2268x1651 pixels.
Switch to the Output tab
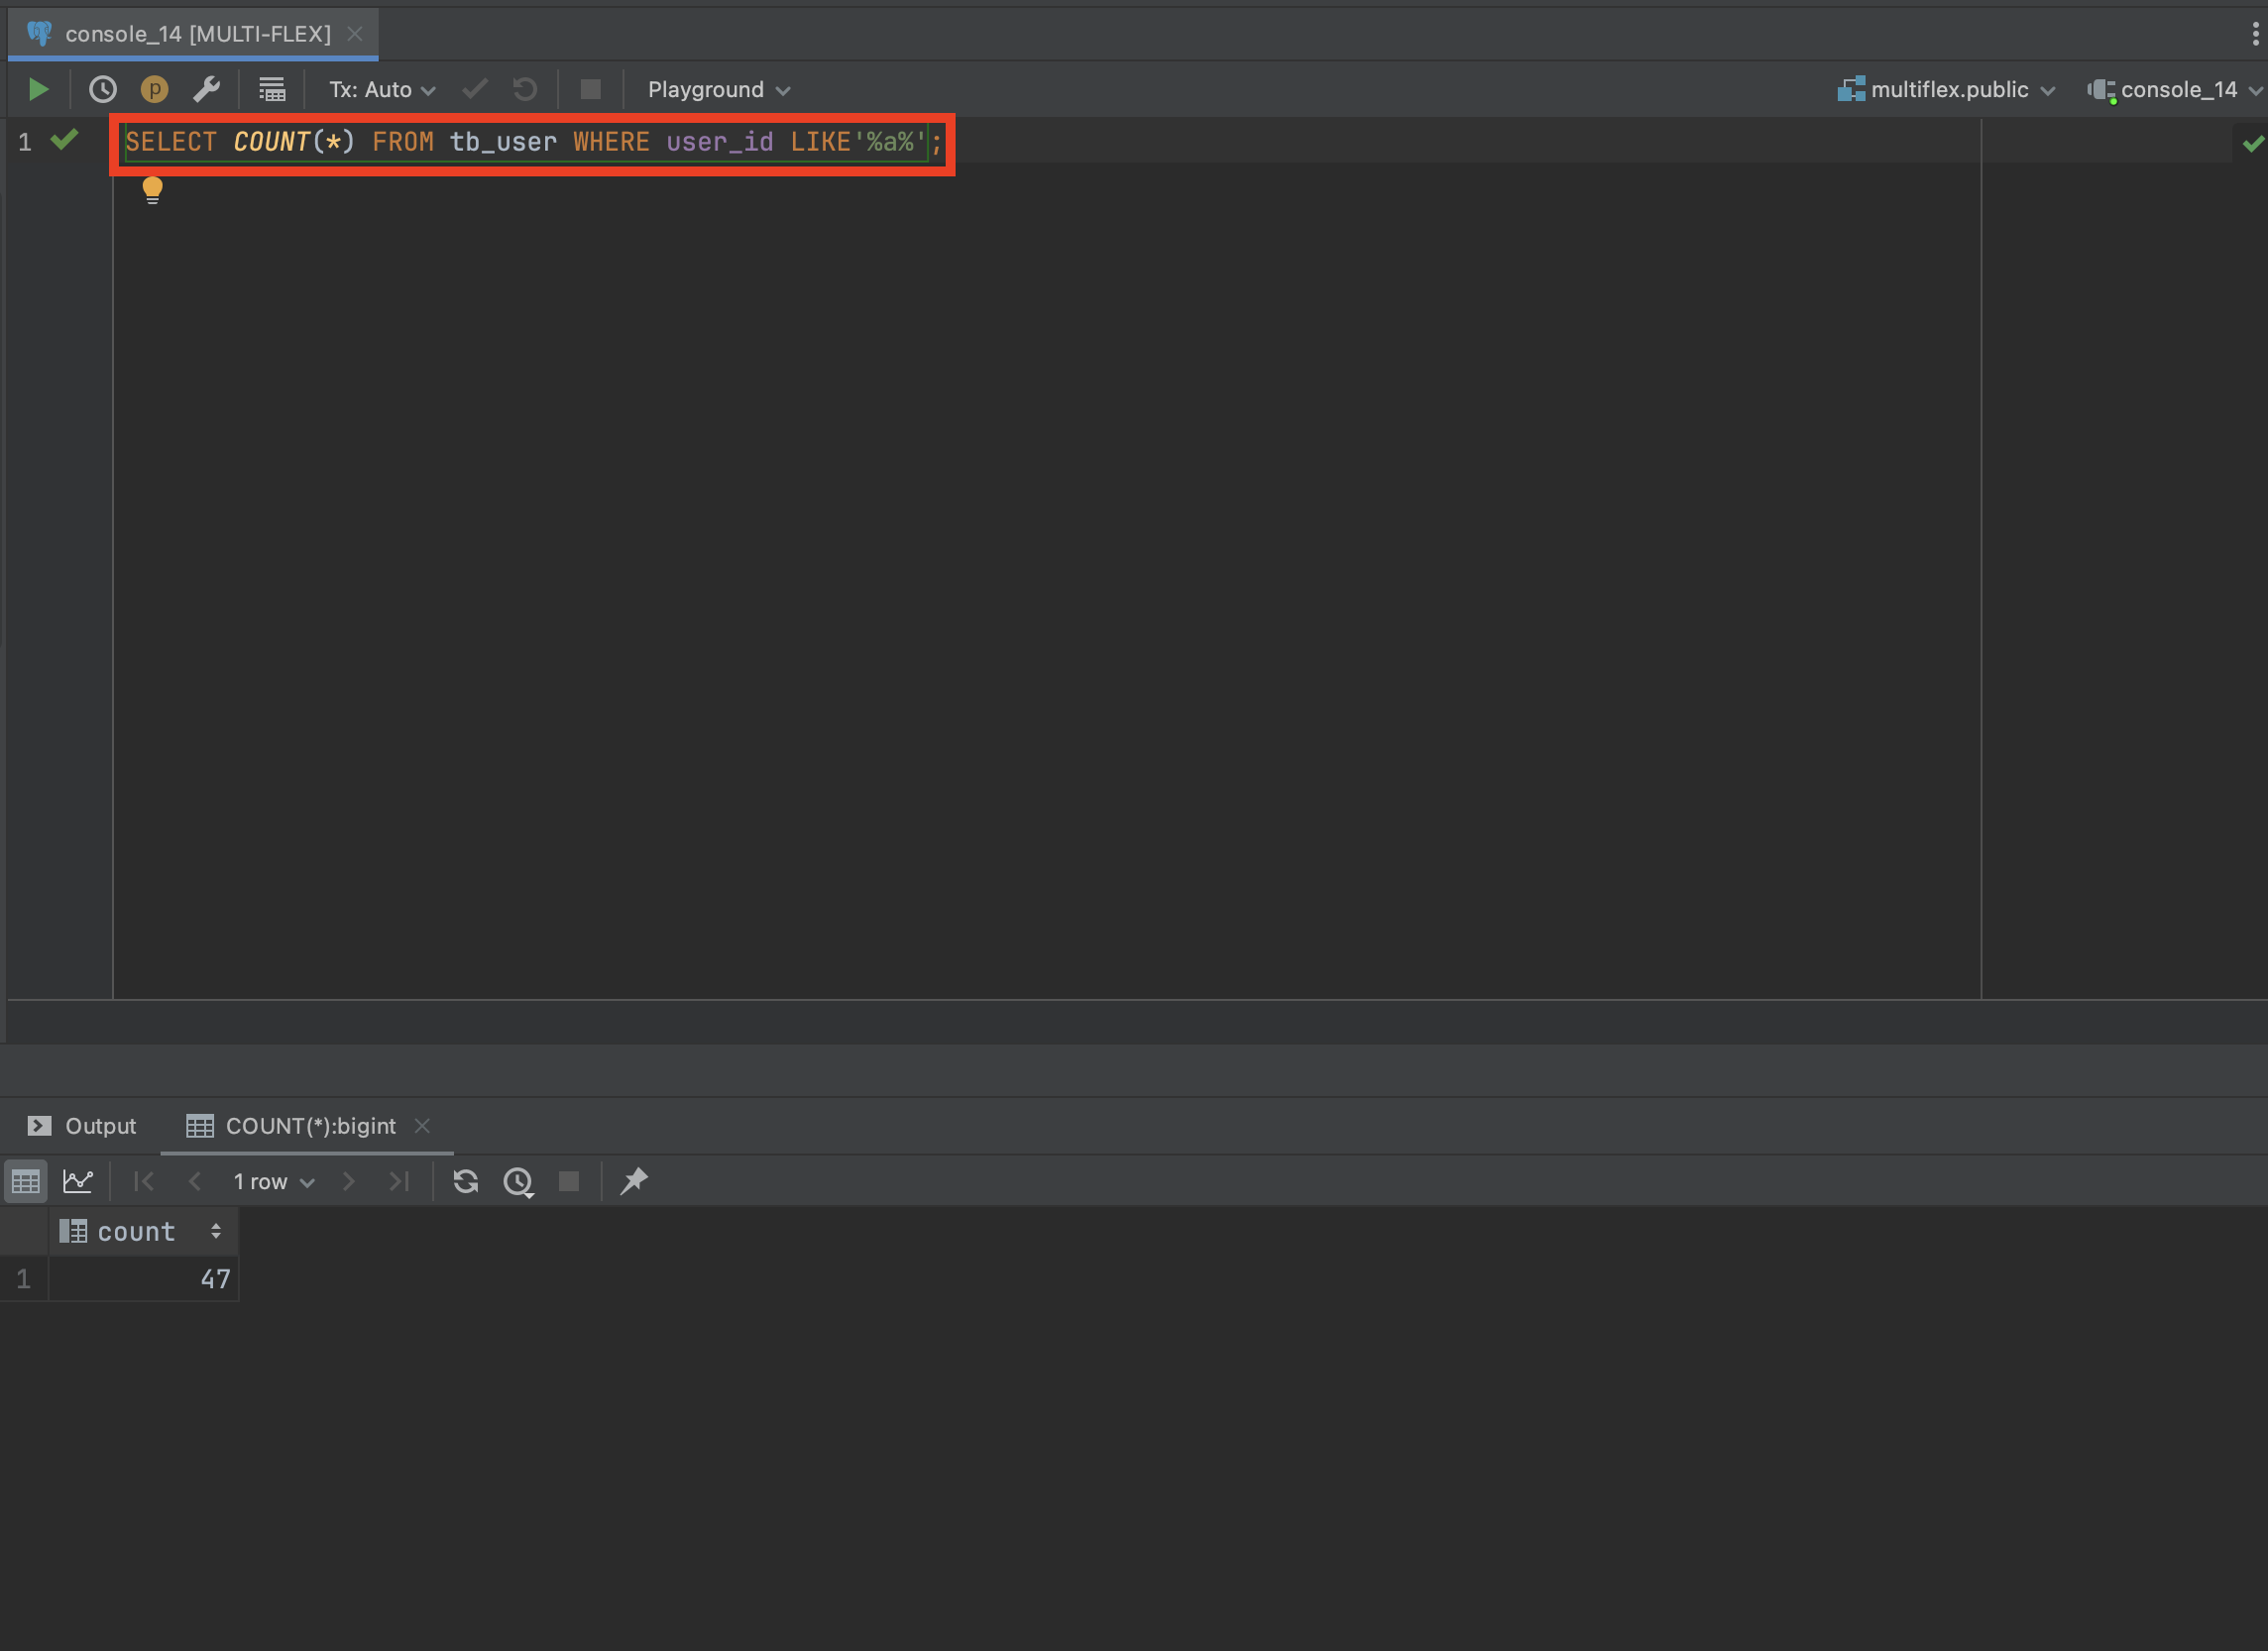(x=82, y=1126)
